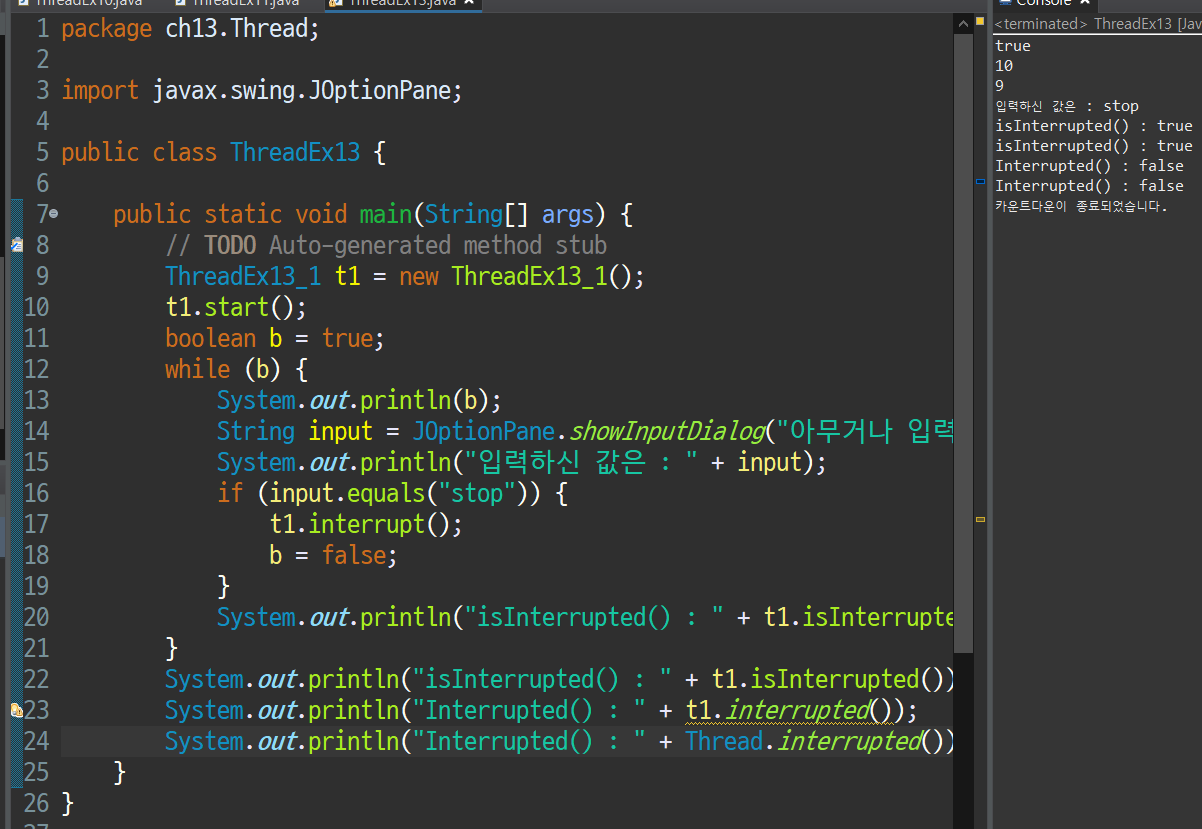Click the "t1.start();" statement
Image resolution: width=1202 pixels, height=829 pixels.
(236, 308)
